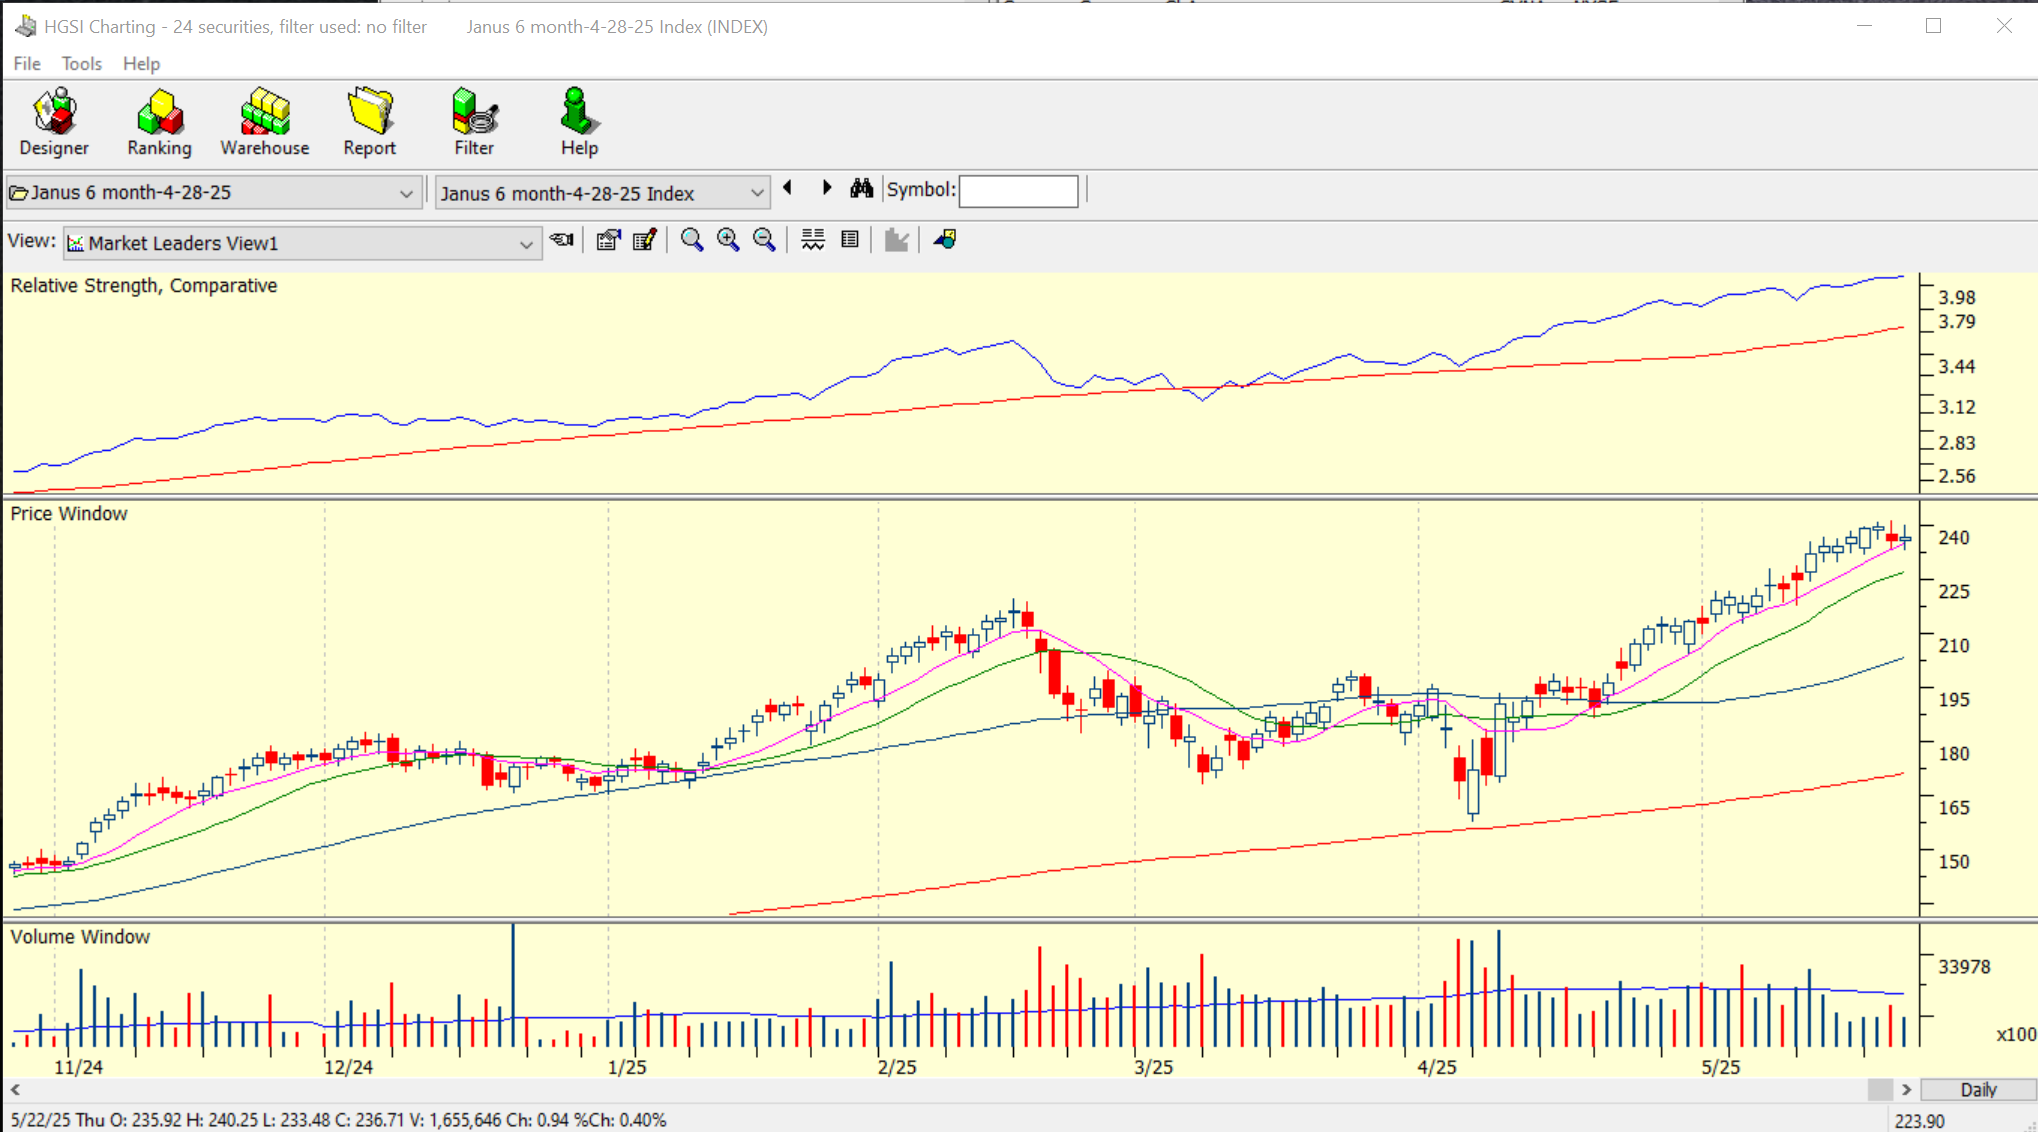2038x1132 pixels.
Task: Click the 5/22/25 quote status bar text
Action: pyautogui.click(x=338, y=1120)
